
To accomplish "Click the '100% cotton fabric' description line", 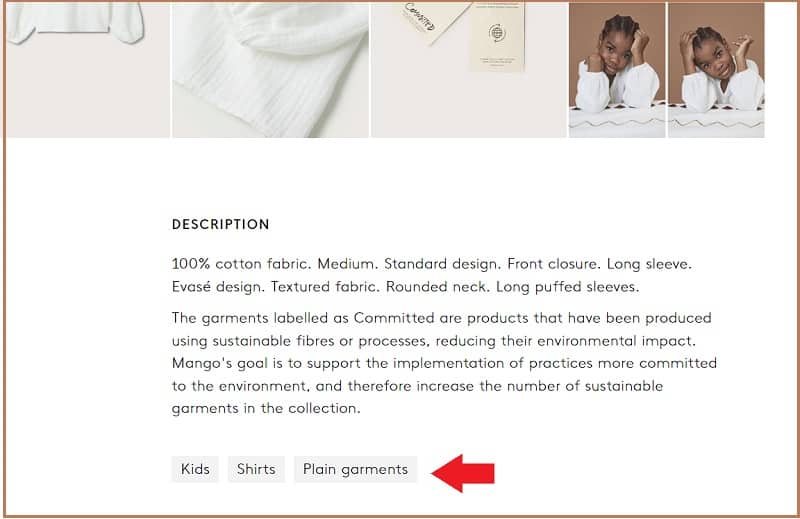I will [432, 264].
